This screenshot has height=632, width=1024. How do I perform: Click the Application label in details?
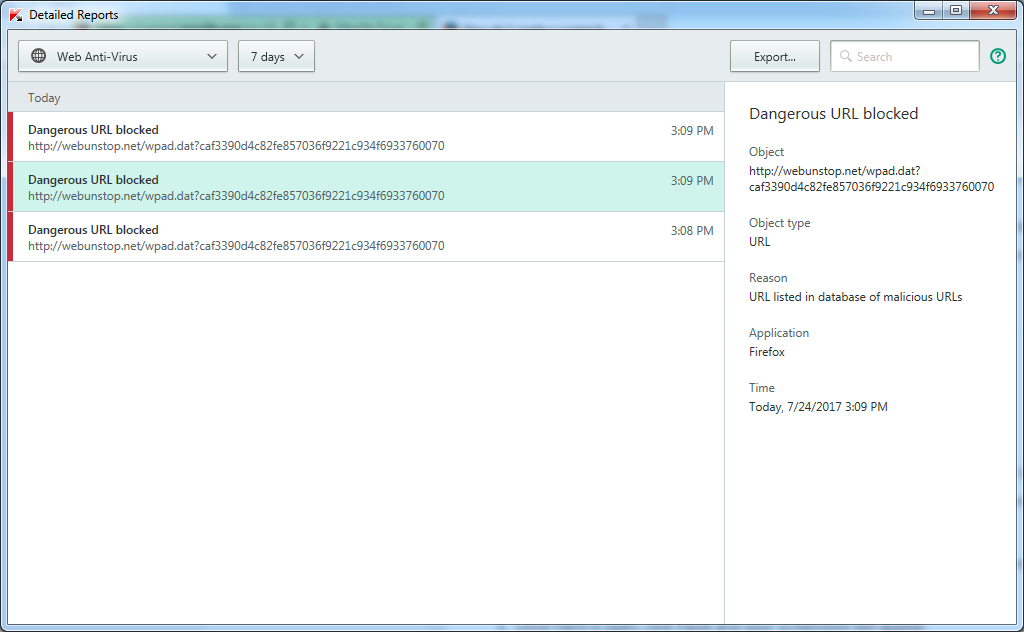click(x=779, y=333)
